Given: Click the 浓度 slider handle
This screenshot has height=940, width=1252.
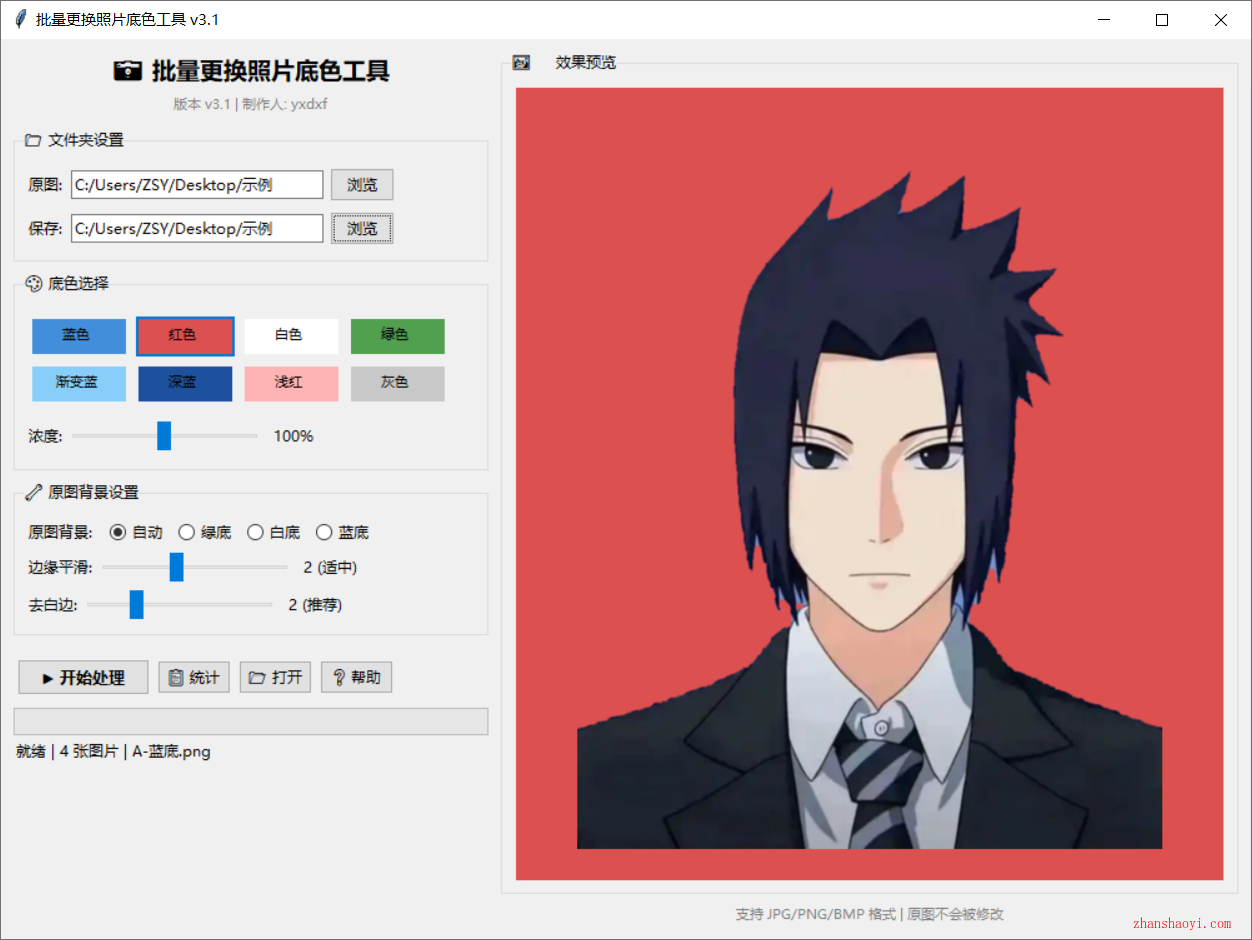Looking at the screenshot, I should click(164, 436).
